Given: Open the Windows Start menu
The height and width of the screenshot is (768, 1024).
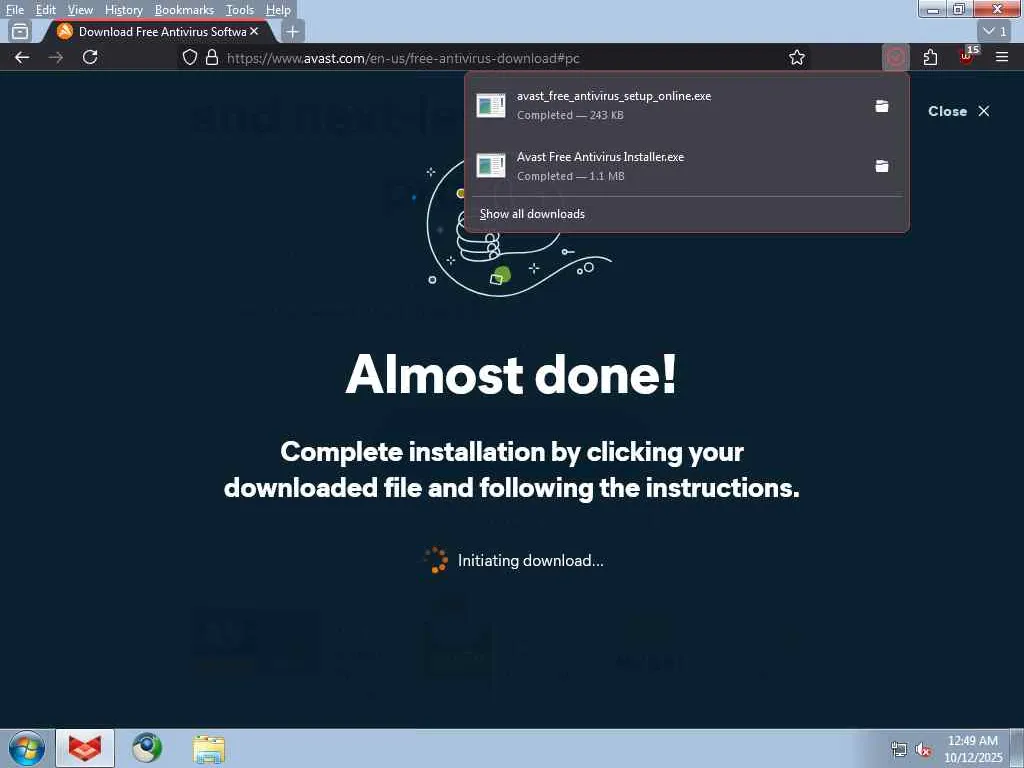Looking at the screenshot, I should [27, 748].
